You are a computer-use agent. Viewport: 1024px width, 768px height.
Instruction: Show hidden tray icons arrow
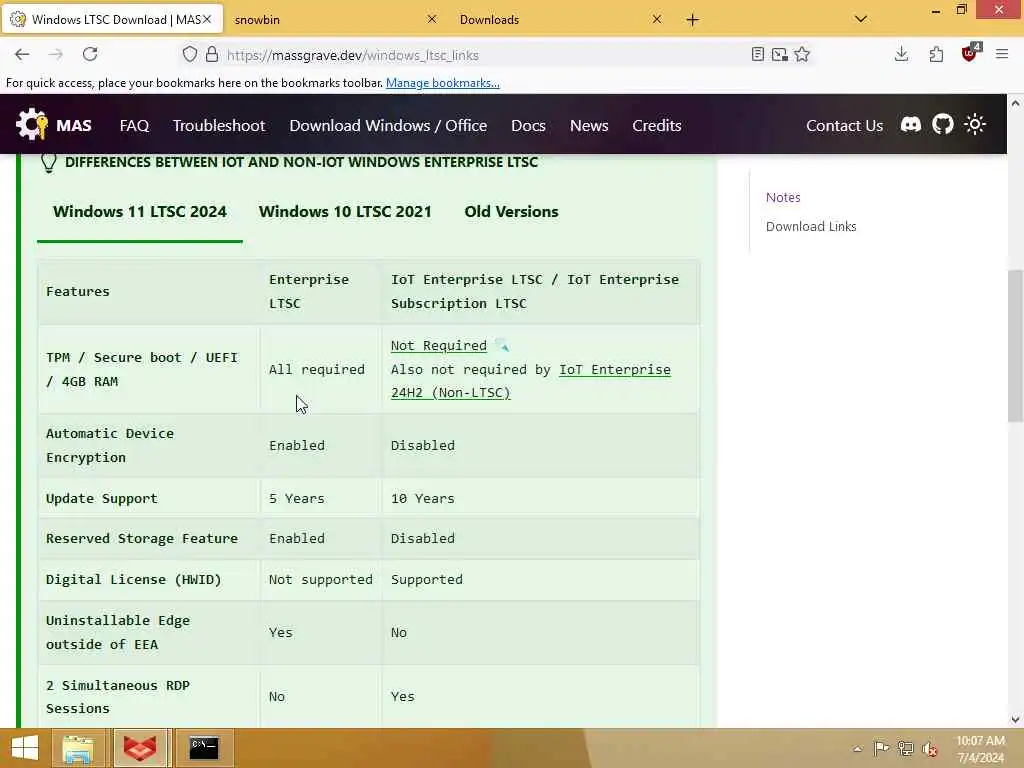(857, 749)
